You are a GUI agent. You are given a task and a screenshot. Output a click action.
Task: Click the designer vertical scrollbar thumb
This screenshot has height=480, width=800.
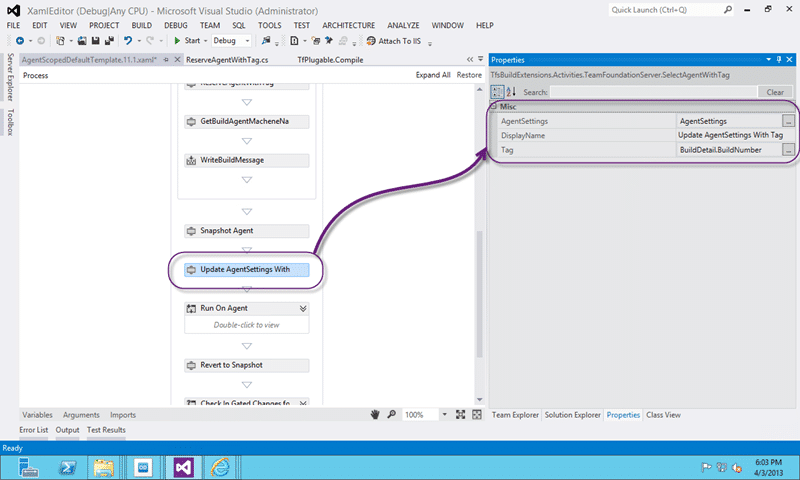pos(479,294)
